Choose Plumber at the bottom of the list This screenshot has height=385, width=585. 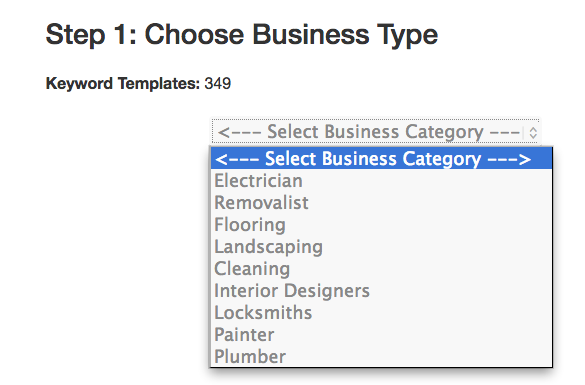[381, 356]
